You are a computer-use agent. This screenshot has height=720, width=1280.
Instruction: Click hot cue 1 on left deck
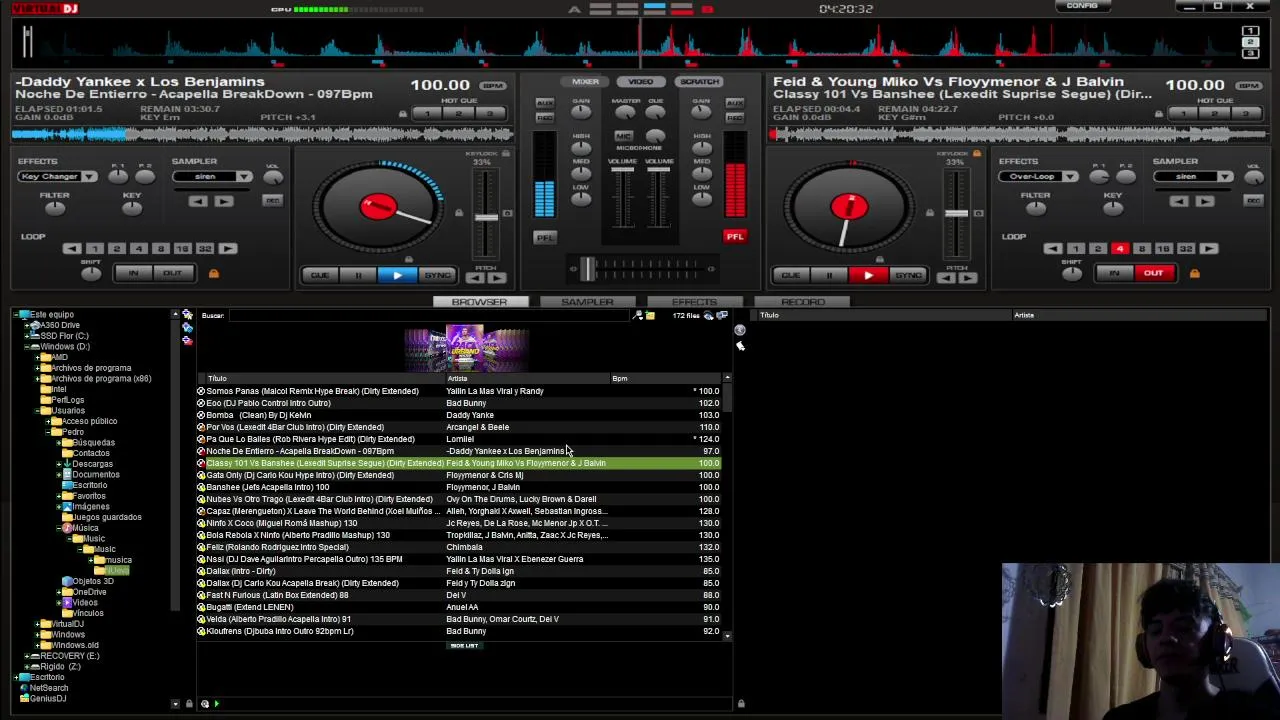(427, 114)
